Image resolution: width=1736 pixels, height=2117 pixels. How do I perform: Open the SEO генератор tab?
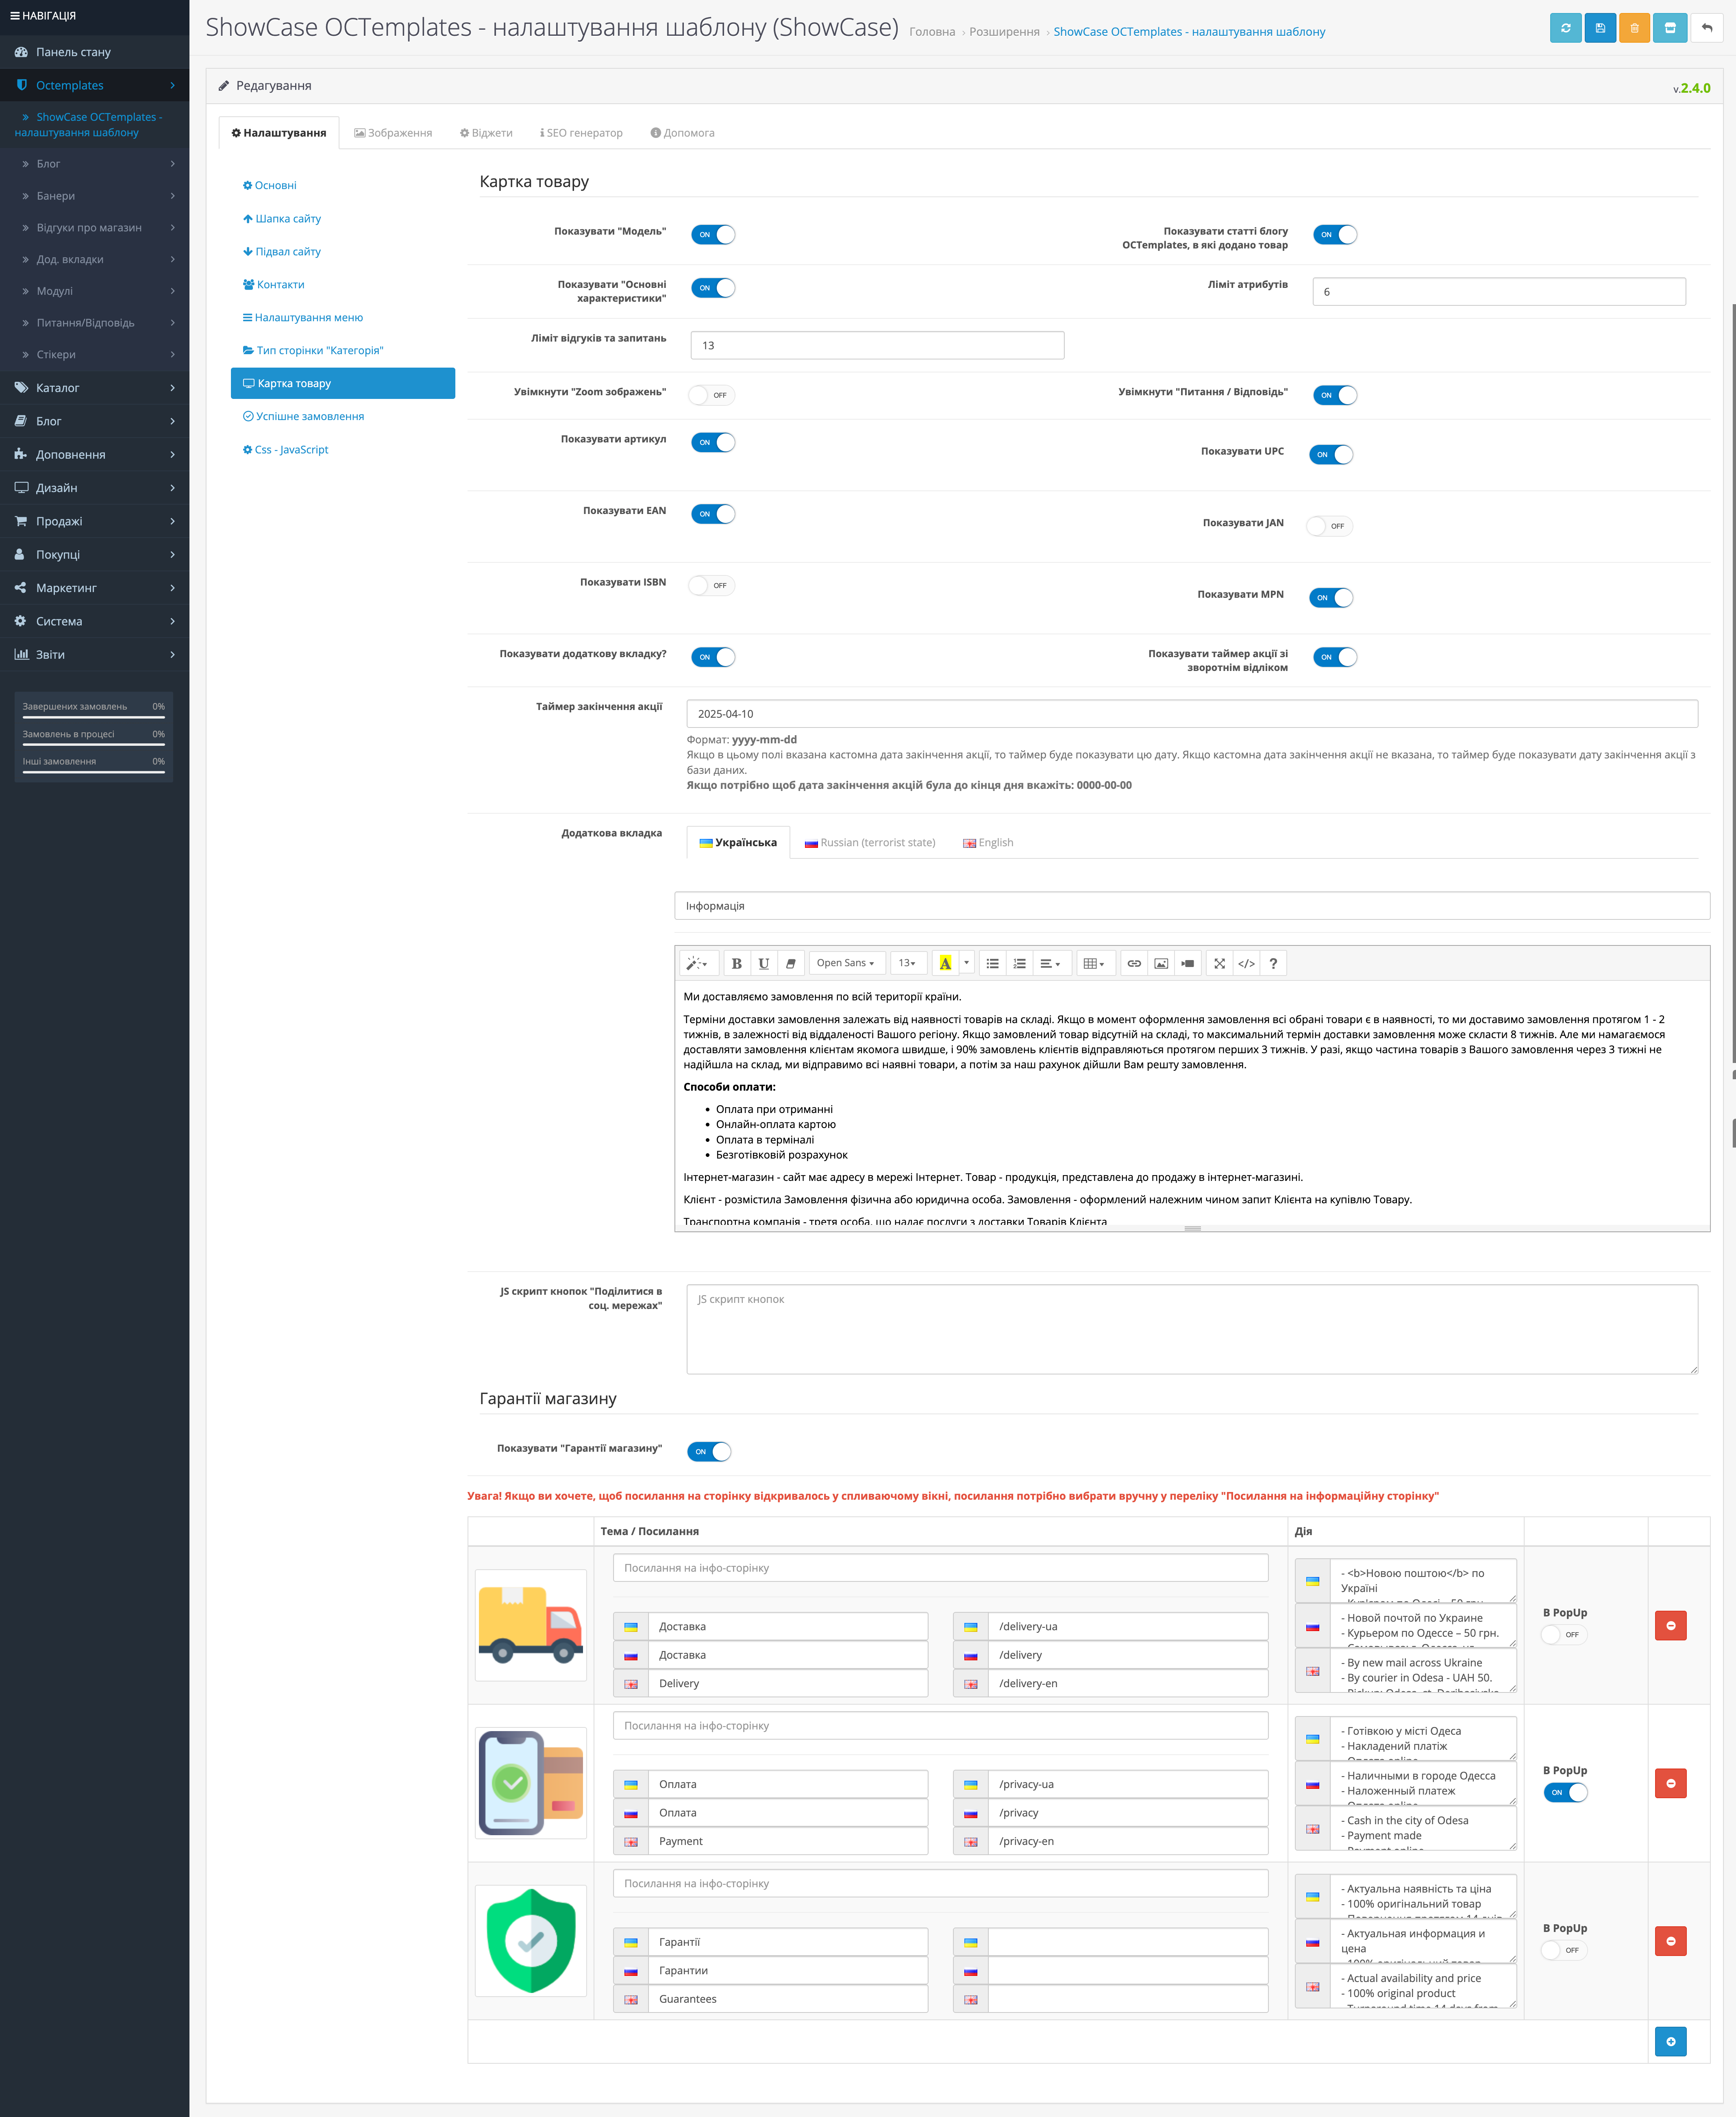point(581,133)
